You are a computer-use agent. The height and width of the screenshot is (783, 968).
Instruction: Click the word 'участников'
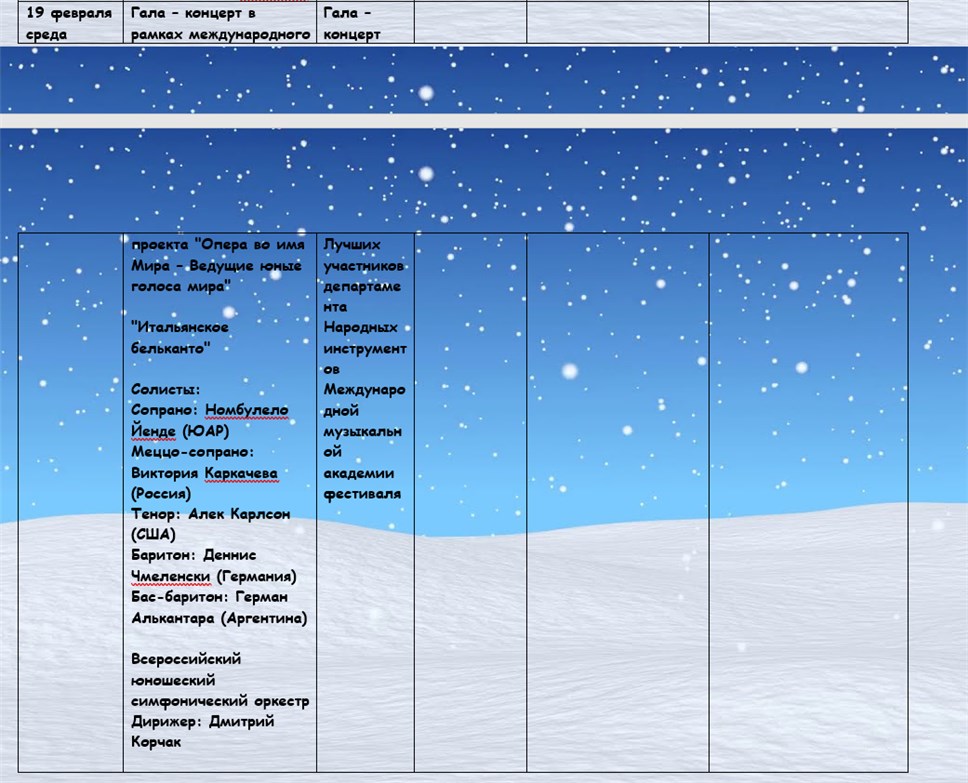click(x=364, y=266)
